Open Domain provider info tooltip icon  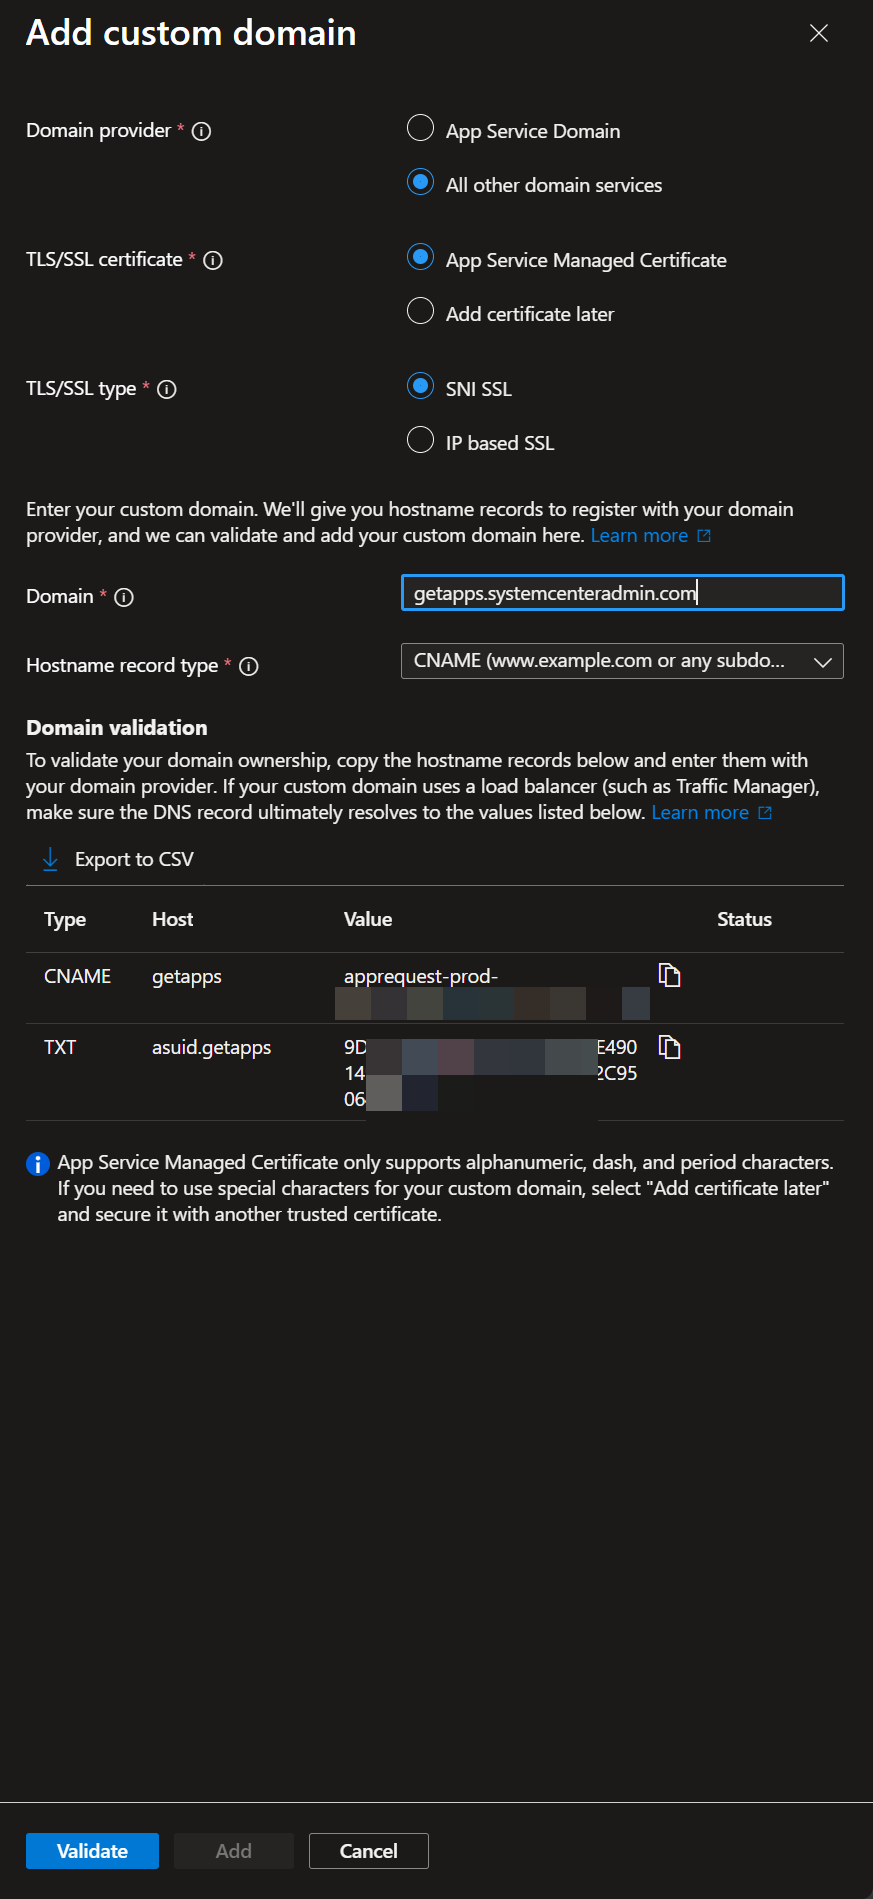(201, 131)
